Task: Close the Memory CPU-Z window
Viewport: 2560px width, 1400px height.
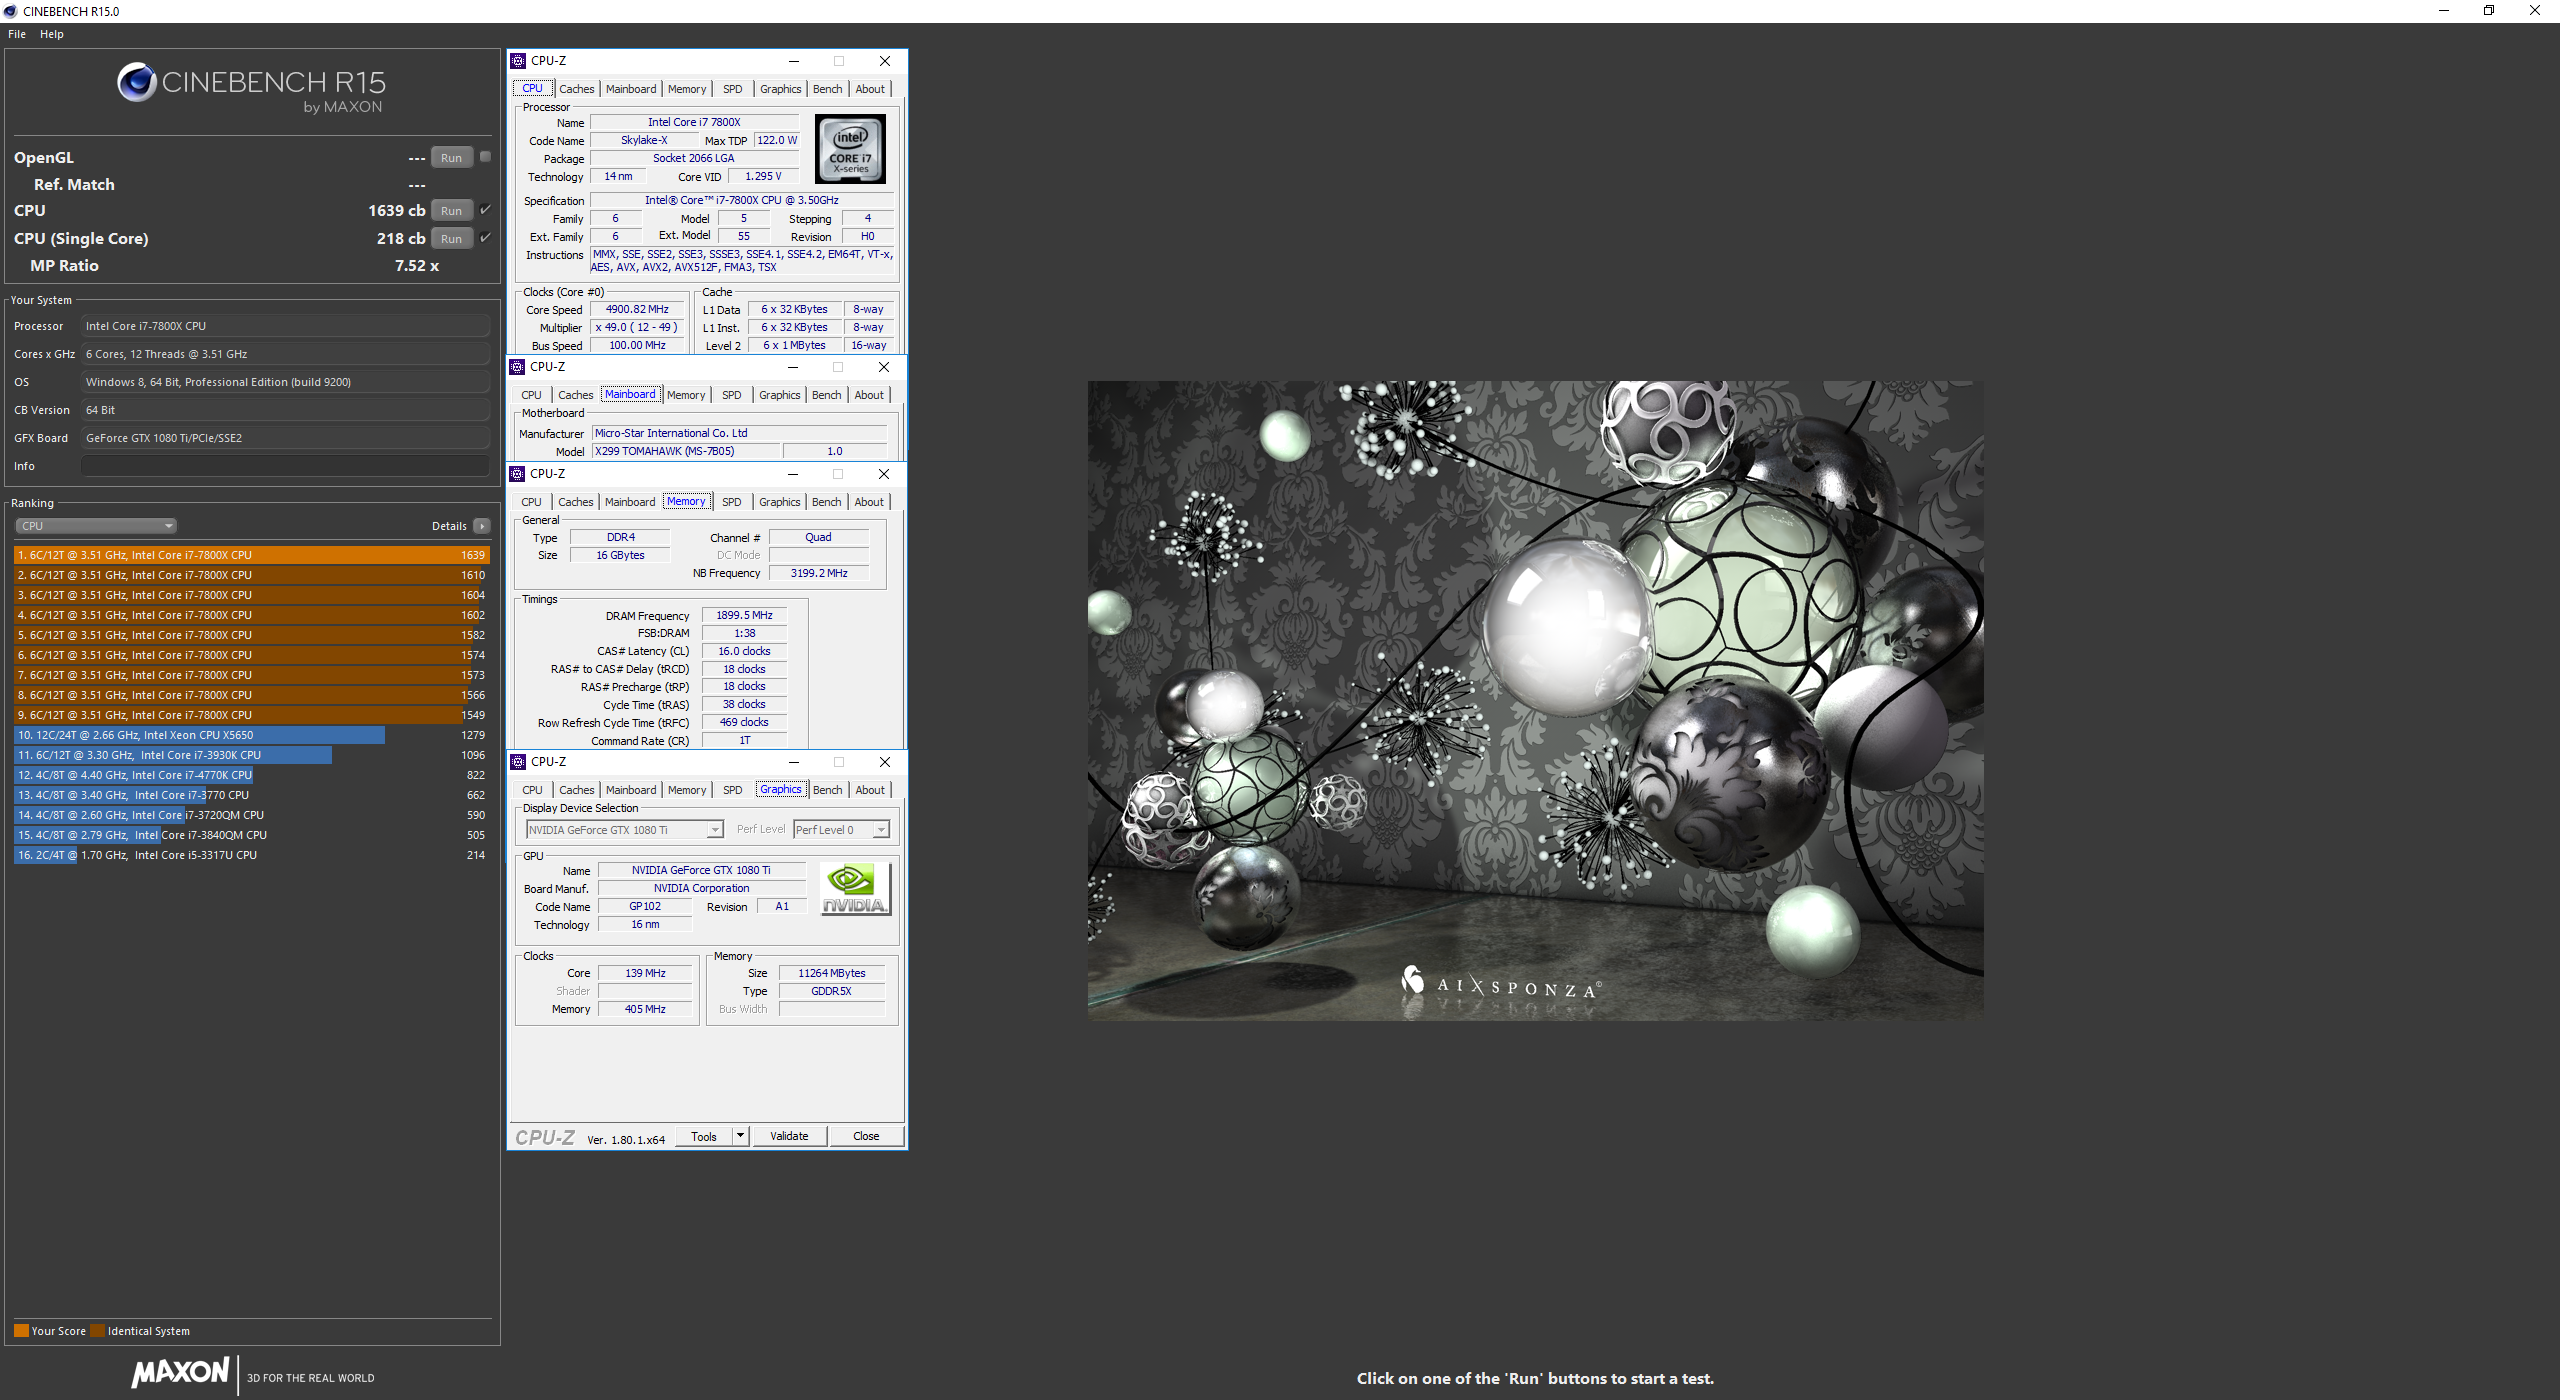Action: pyautogui.click(x=884, y=474)
